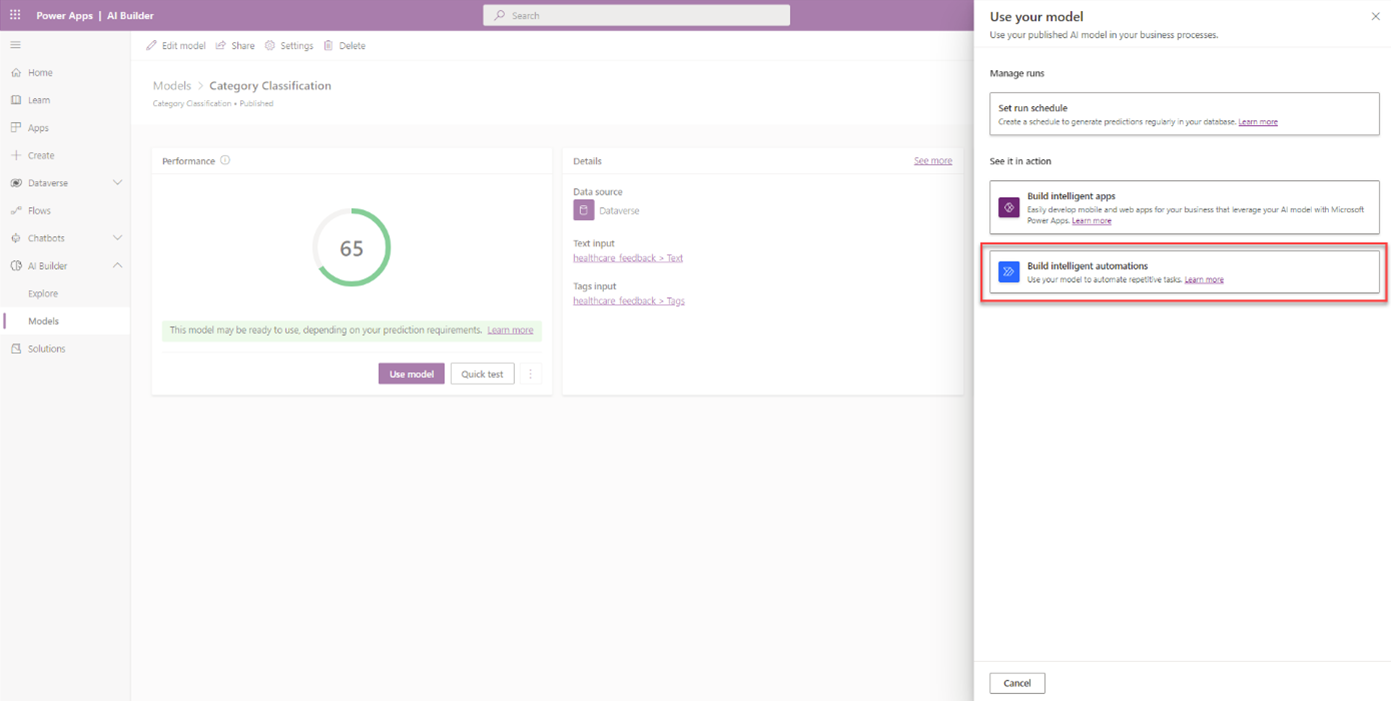The height and width of the screenshot is (701, 1391).
Task: Close the Use your model panel
Action: click(x=1376, y=16)
